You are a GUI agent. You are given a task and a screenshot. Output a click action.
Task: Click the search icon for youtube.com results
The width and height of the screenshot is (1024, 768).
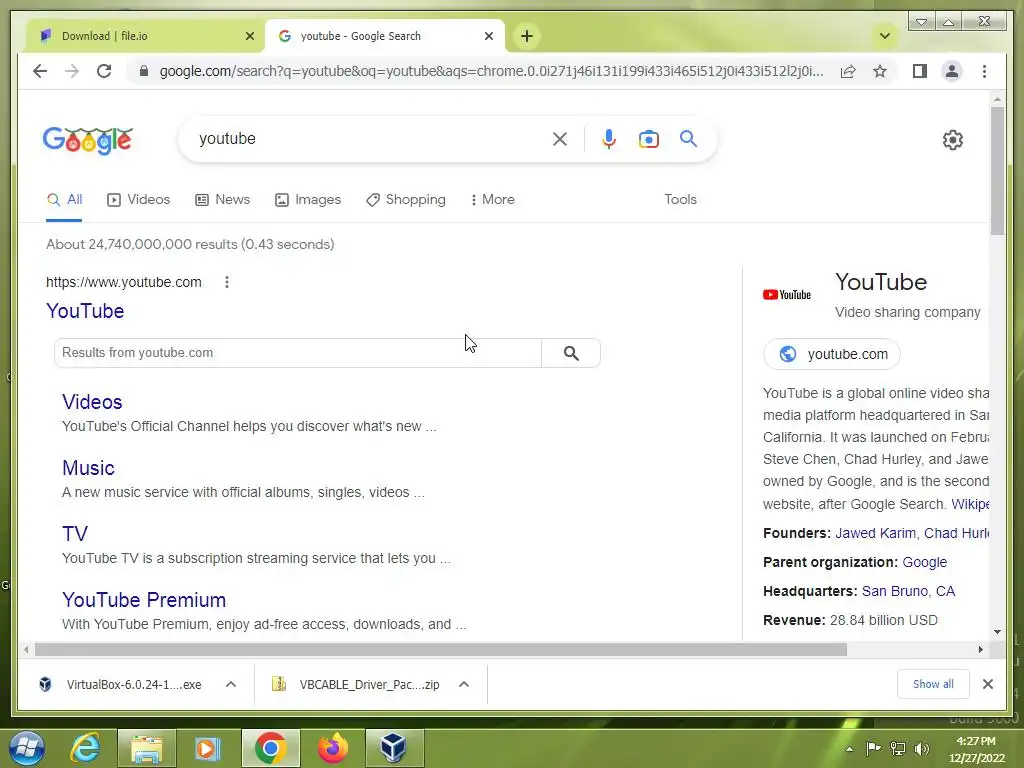[571, 353]
